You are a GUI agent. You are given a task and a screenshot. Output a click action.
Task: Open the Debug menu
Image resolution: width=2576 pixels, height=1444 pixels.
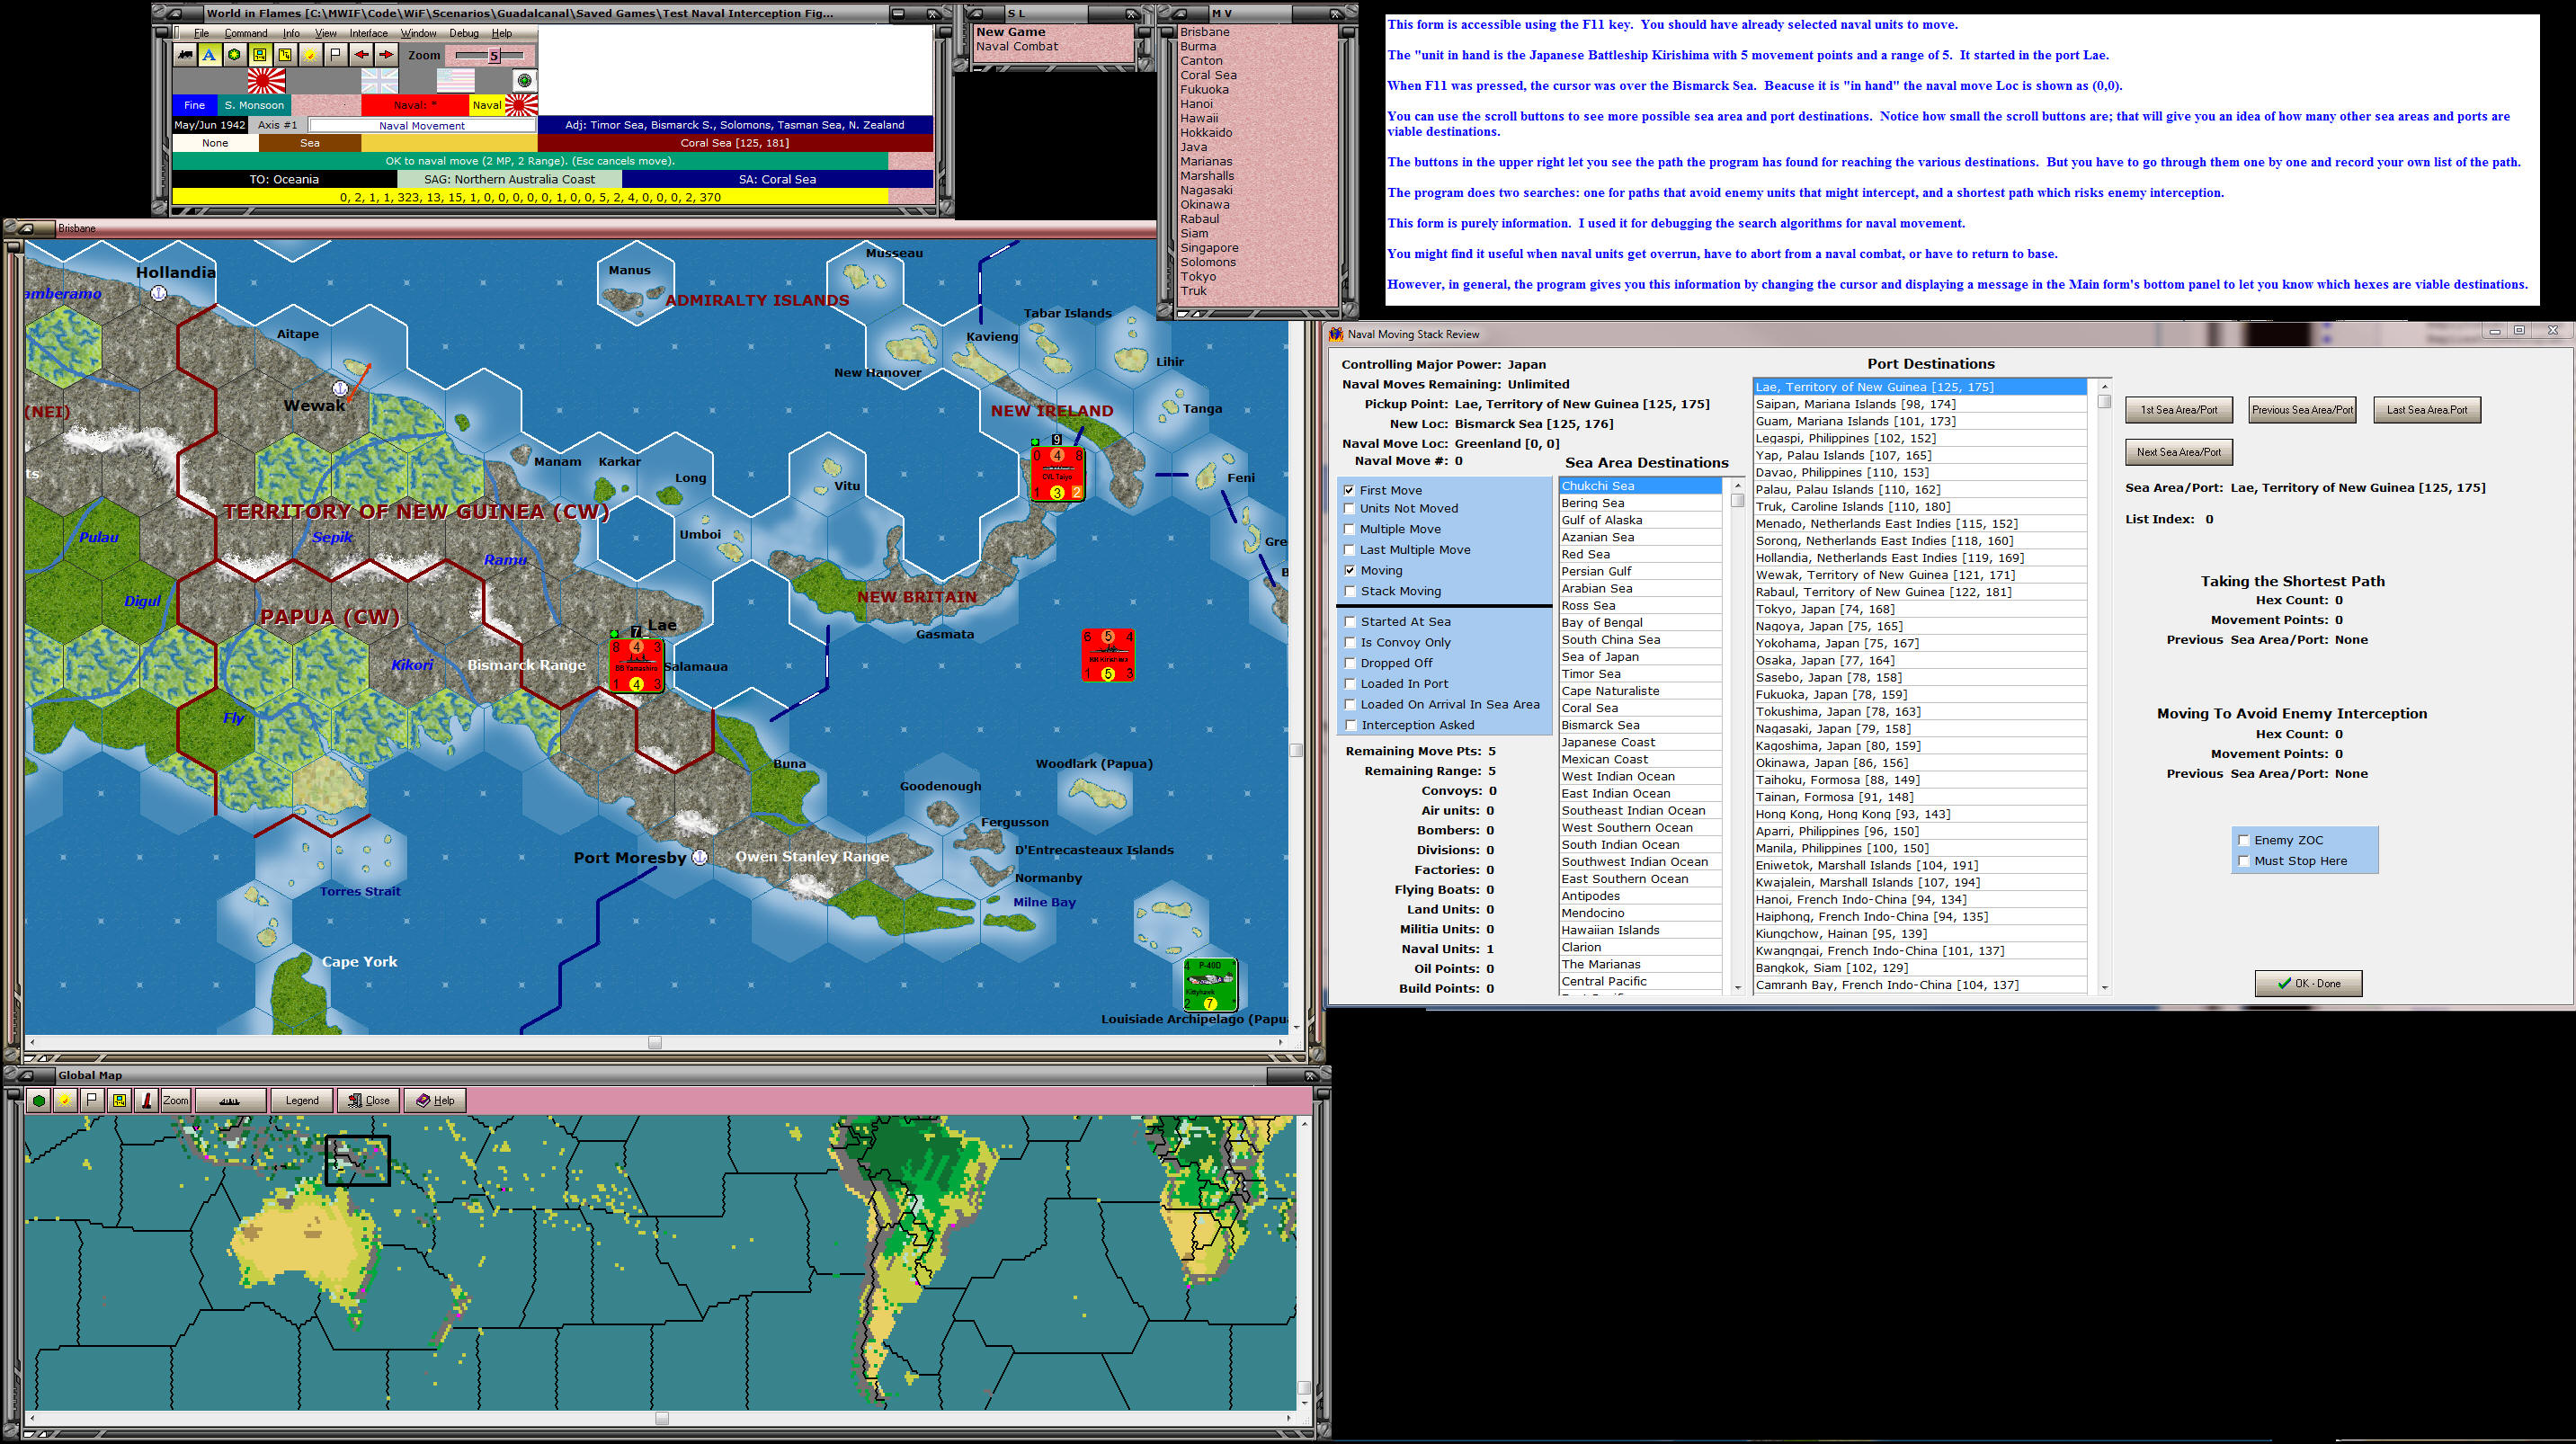coord(463,33)
